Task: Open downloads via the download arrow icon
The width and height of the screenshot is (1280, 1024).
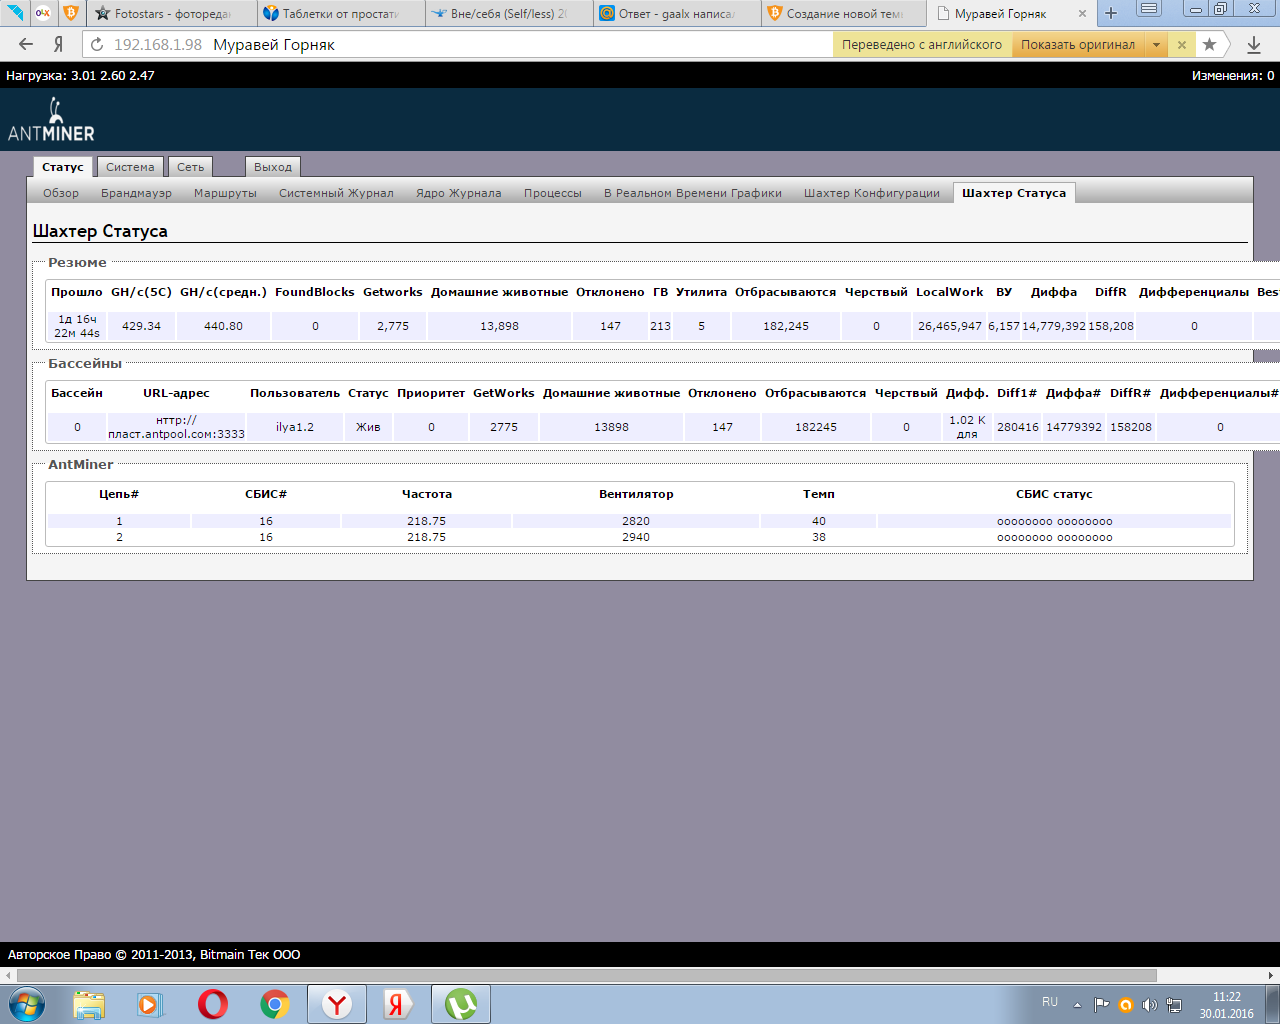Action: [1254, 44]
